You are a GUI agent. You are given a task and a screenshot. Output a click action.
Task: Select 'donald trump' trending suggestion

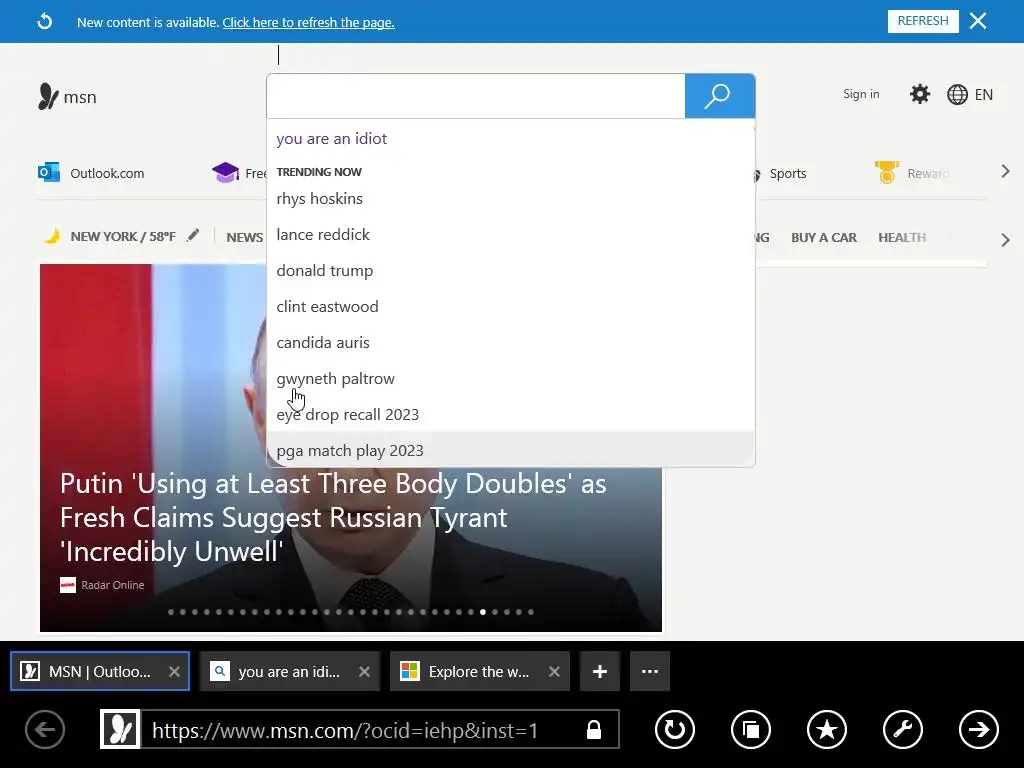click(511, 270)
